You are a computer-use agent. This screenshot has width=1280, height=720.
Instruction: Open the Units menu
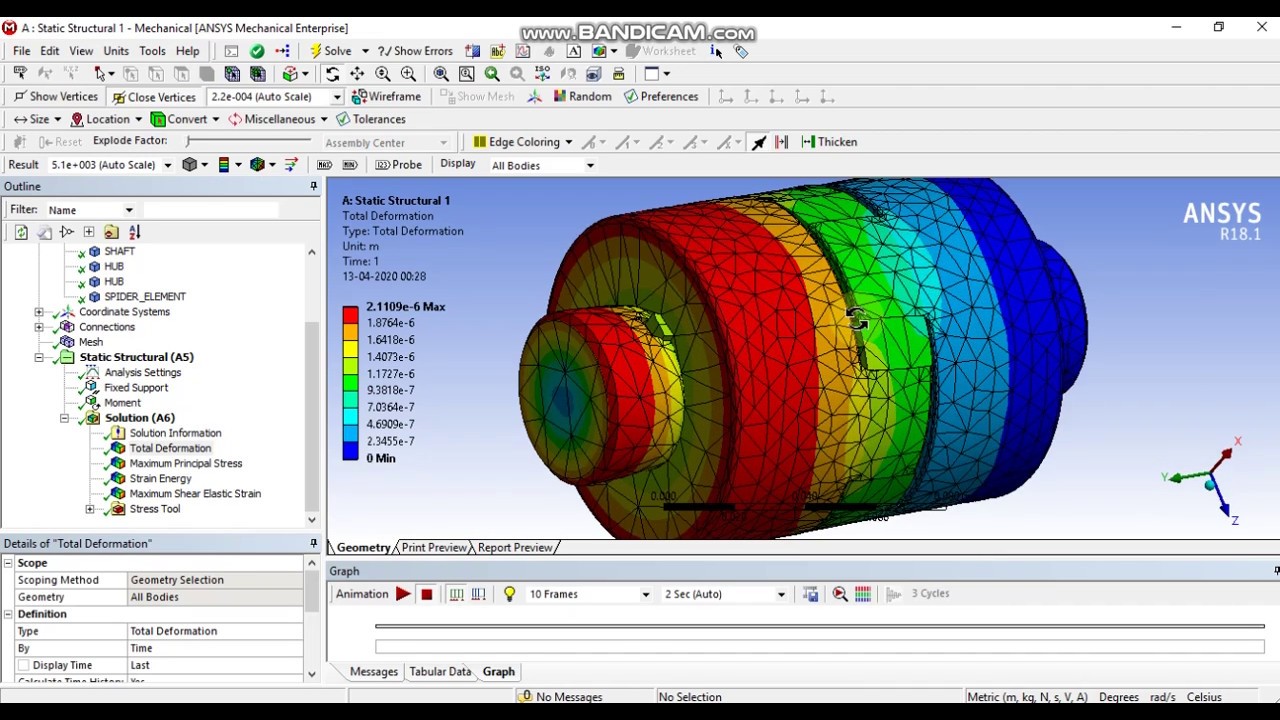coord(116,51)
